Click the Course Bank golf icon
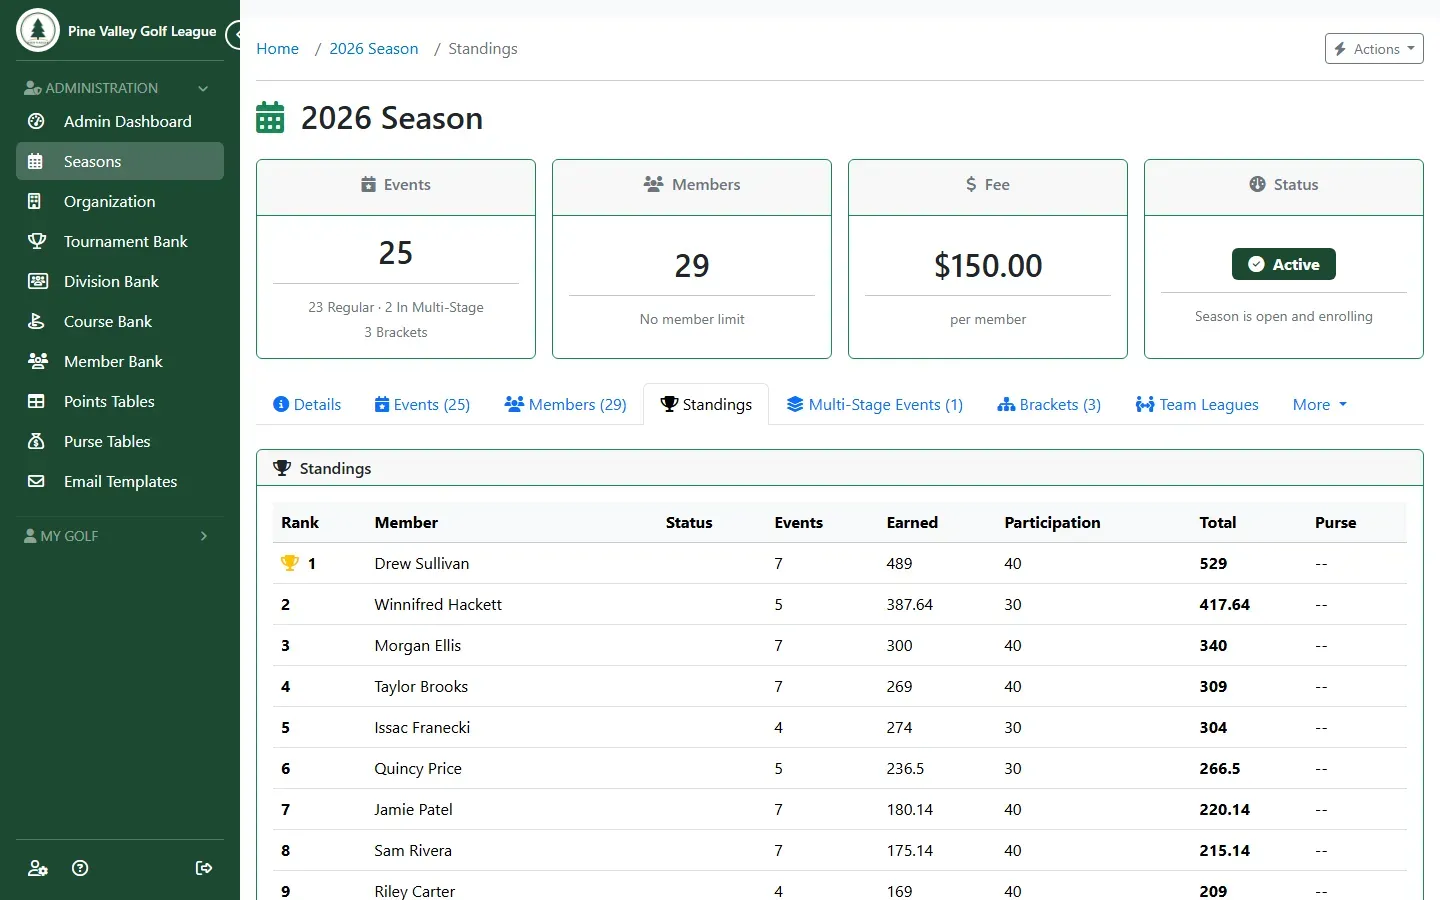 coord(36,321)
